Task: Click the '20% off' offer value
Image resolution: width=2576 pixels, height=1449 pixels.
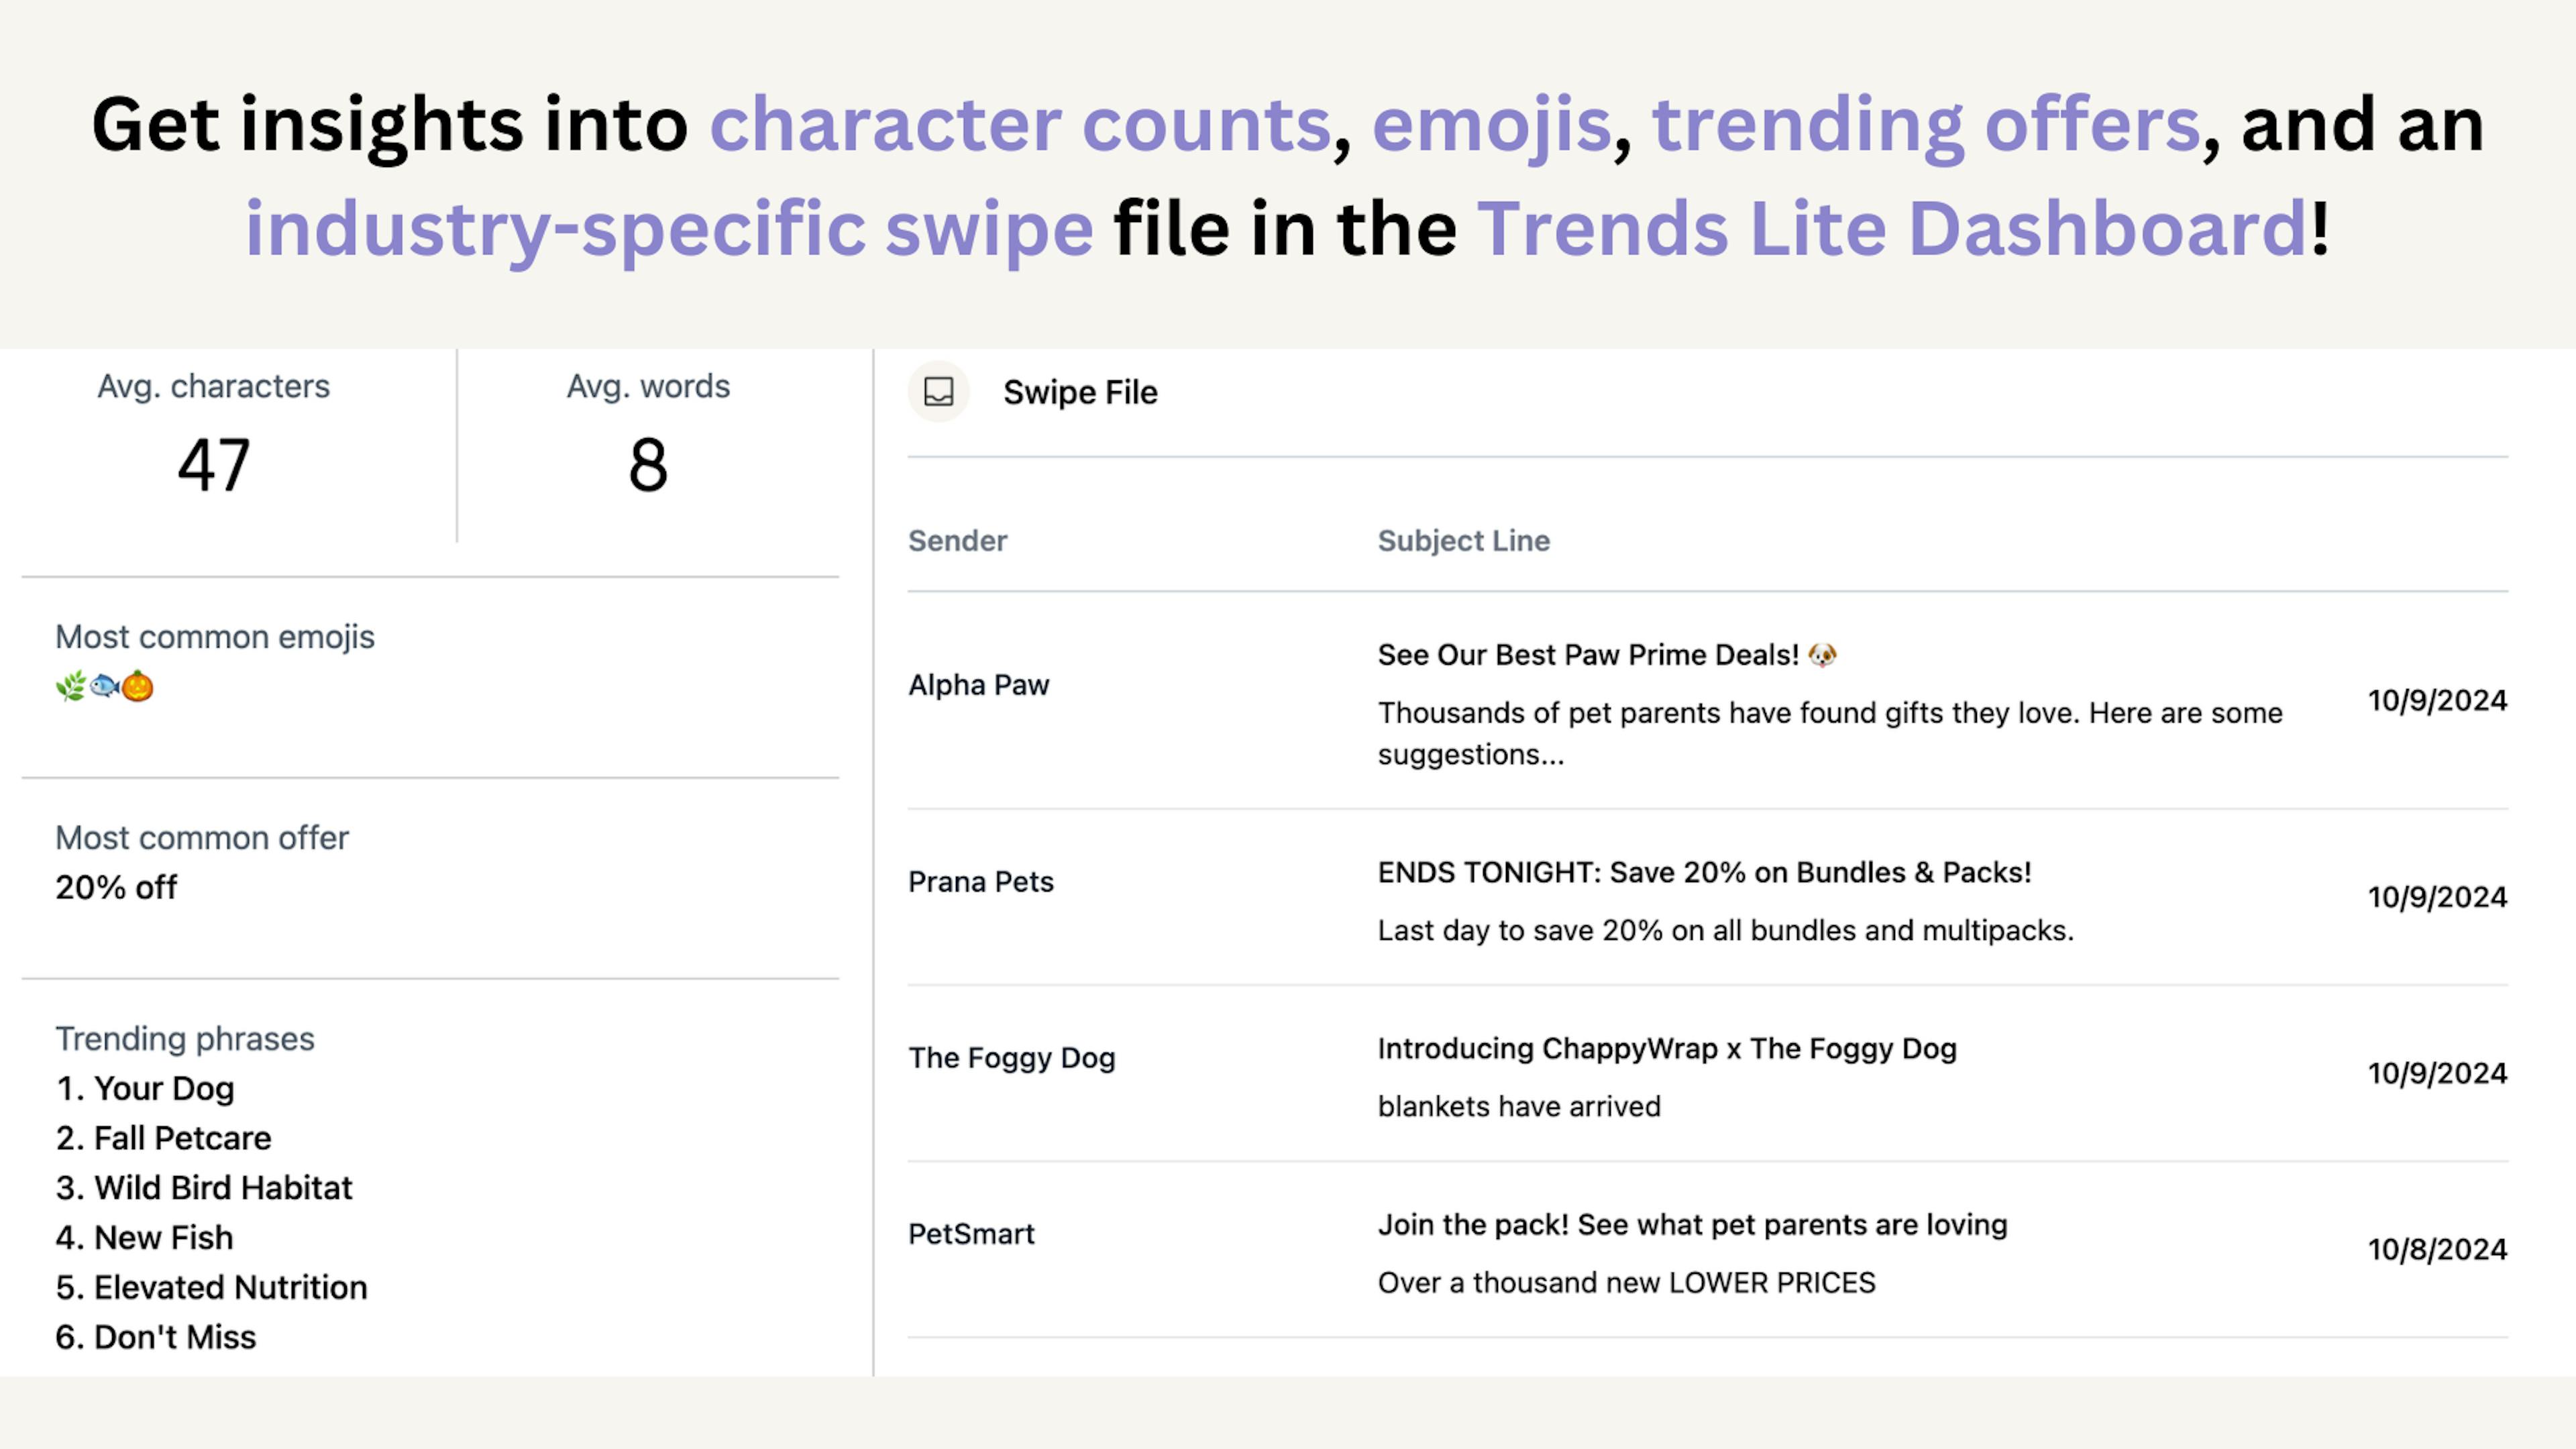Action: 116,887
